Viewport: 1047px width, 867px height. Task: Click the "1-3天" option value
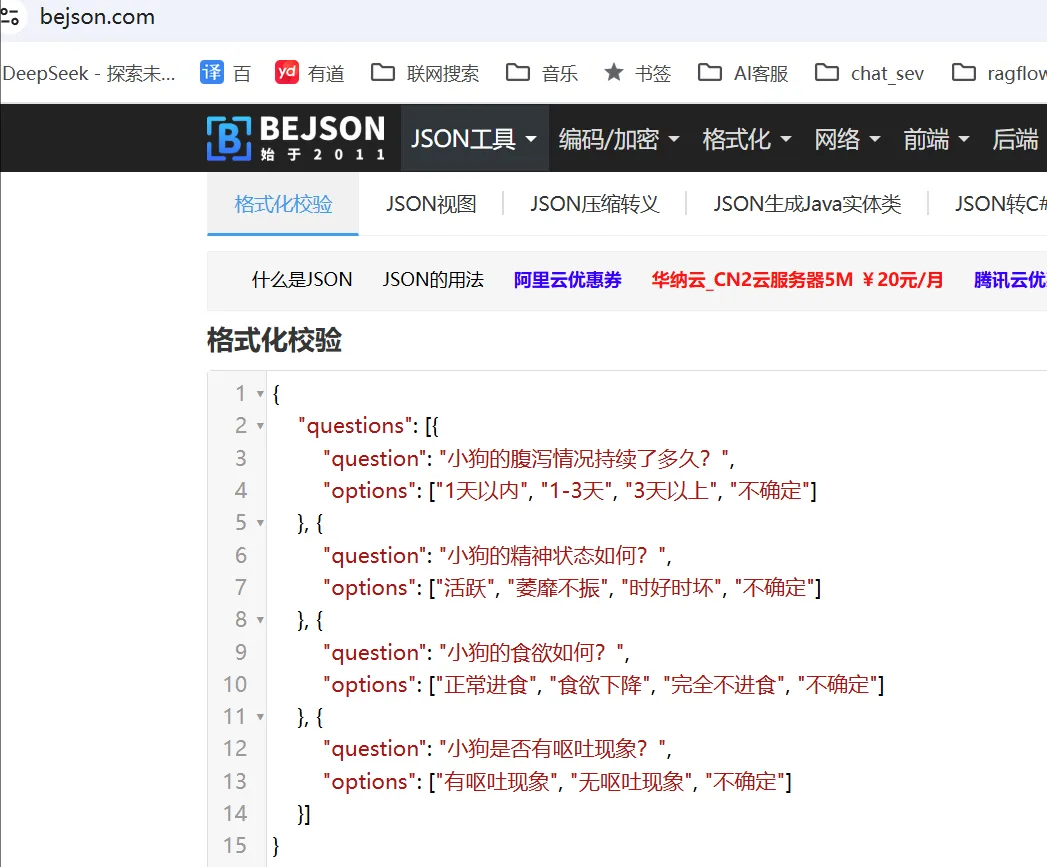577,491
